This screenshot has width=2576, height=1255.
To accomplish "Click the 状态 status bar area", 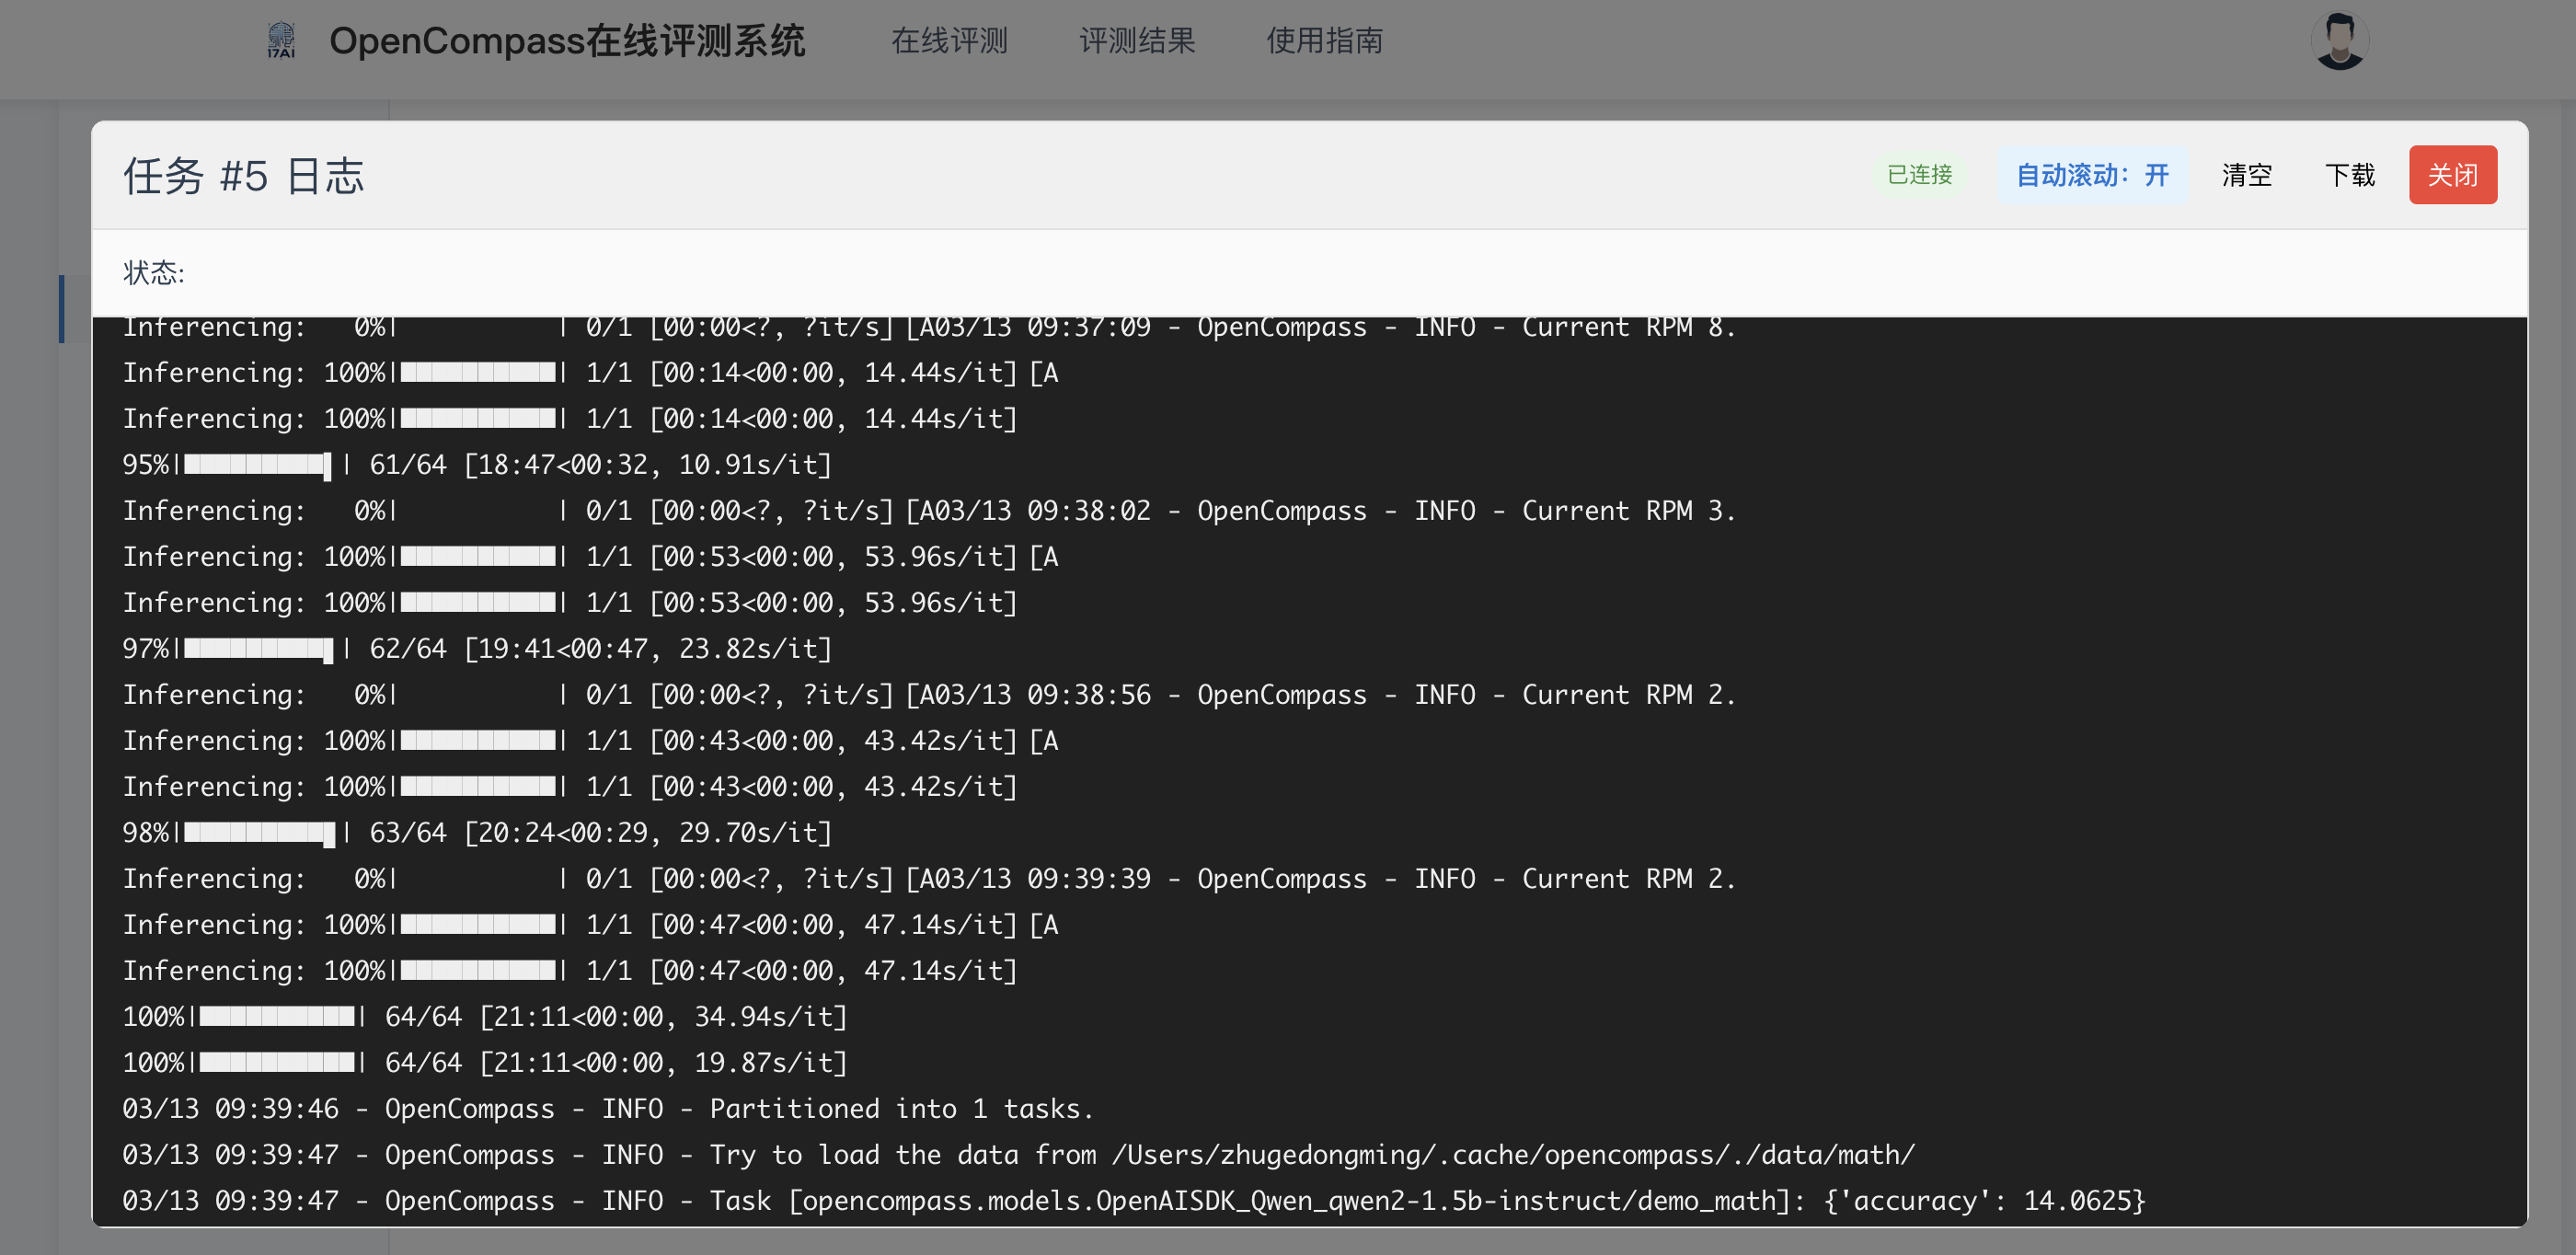I will pos(154,273).
